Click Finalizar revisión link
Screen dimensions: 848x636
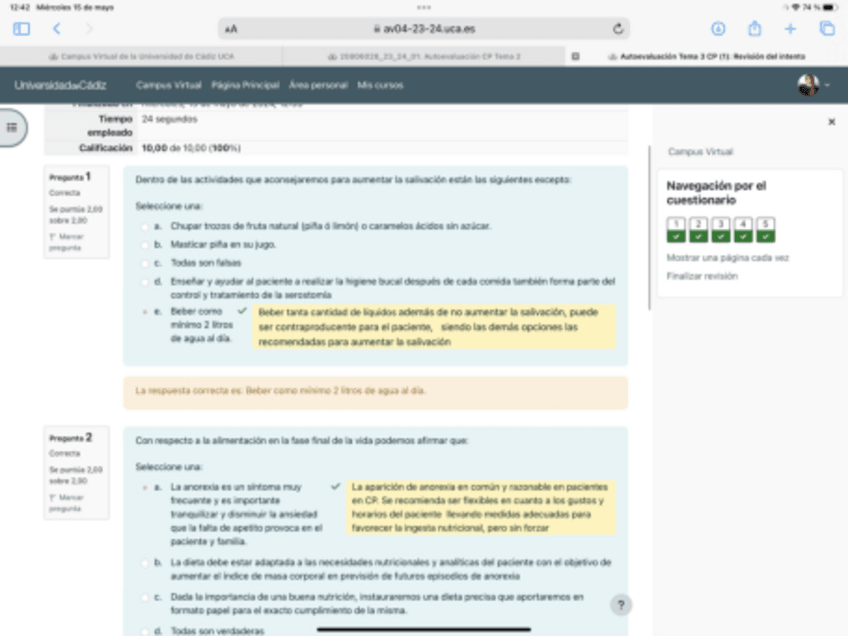[702, 276]
